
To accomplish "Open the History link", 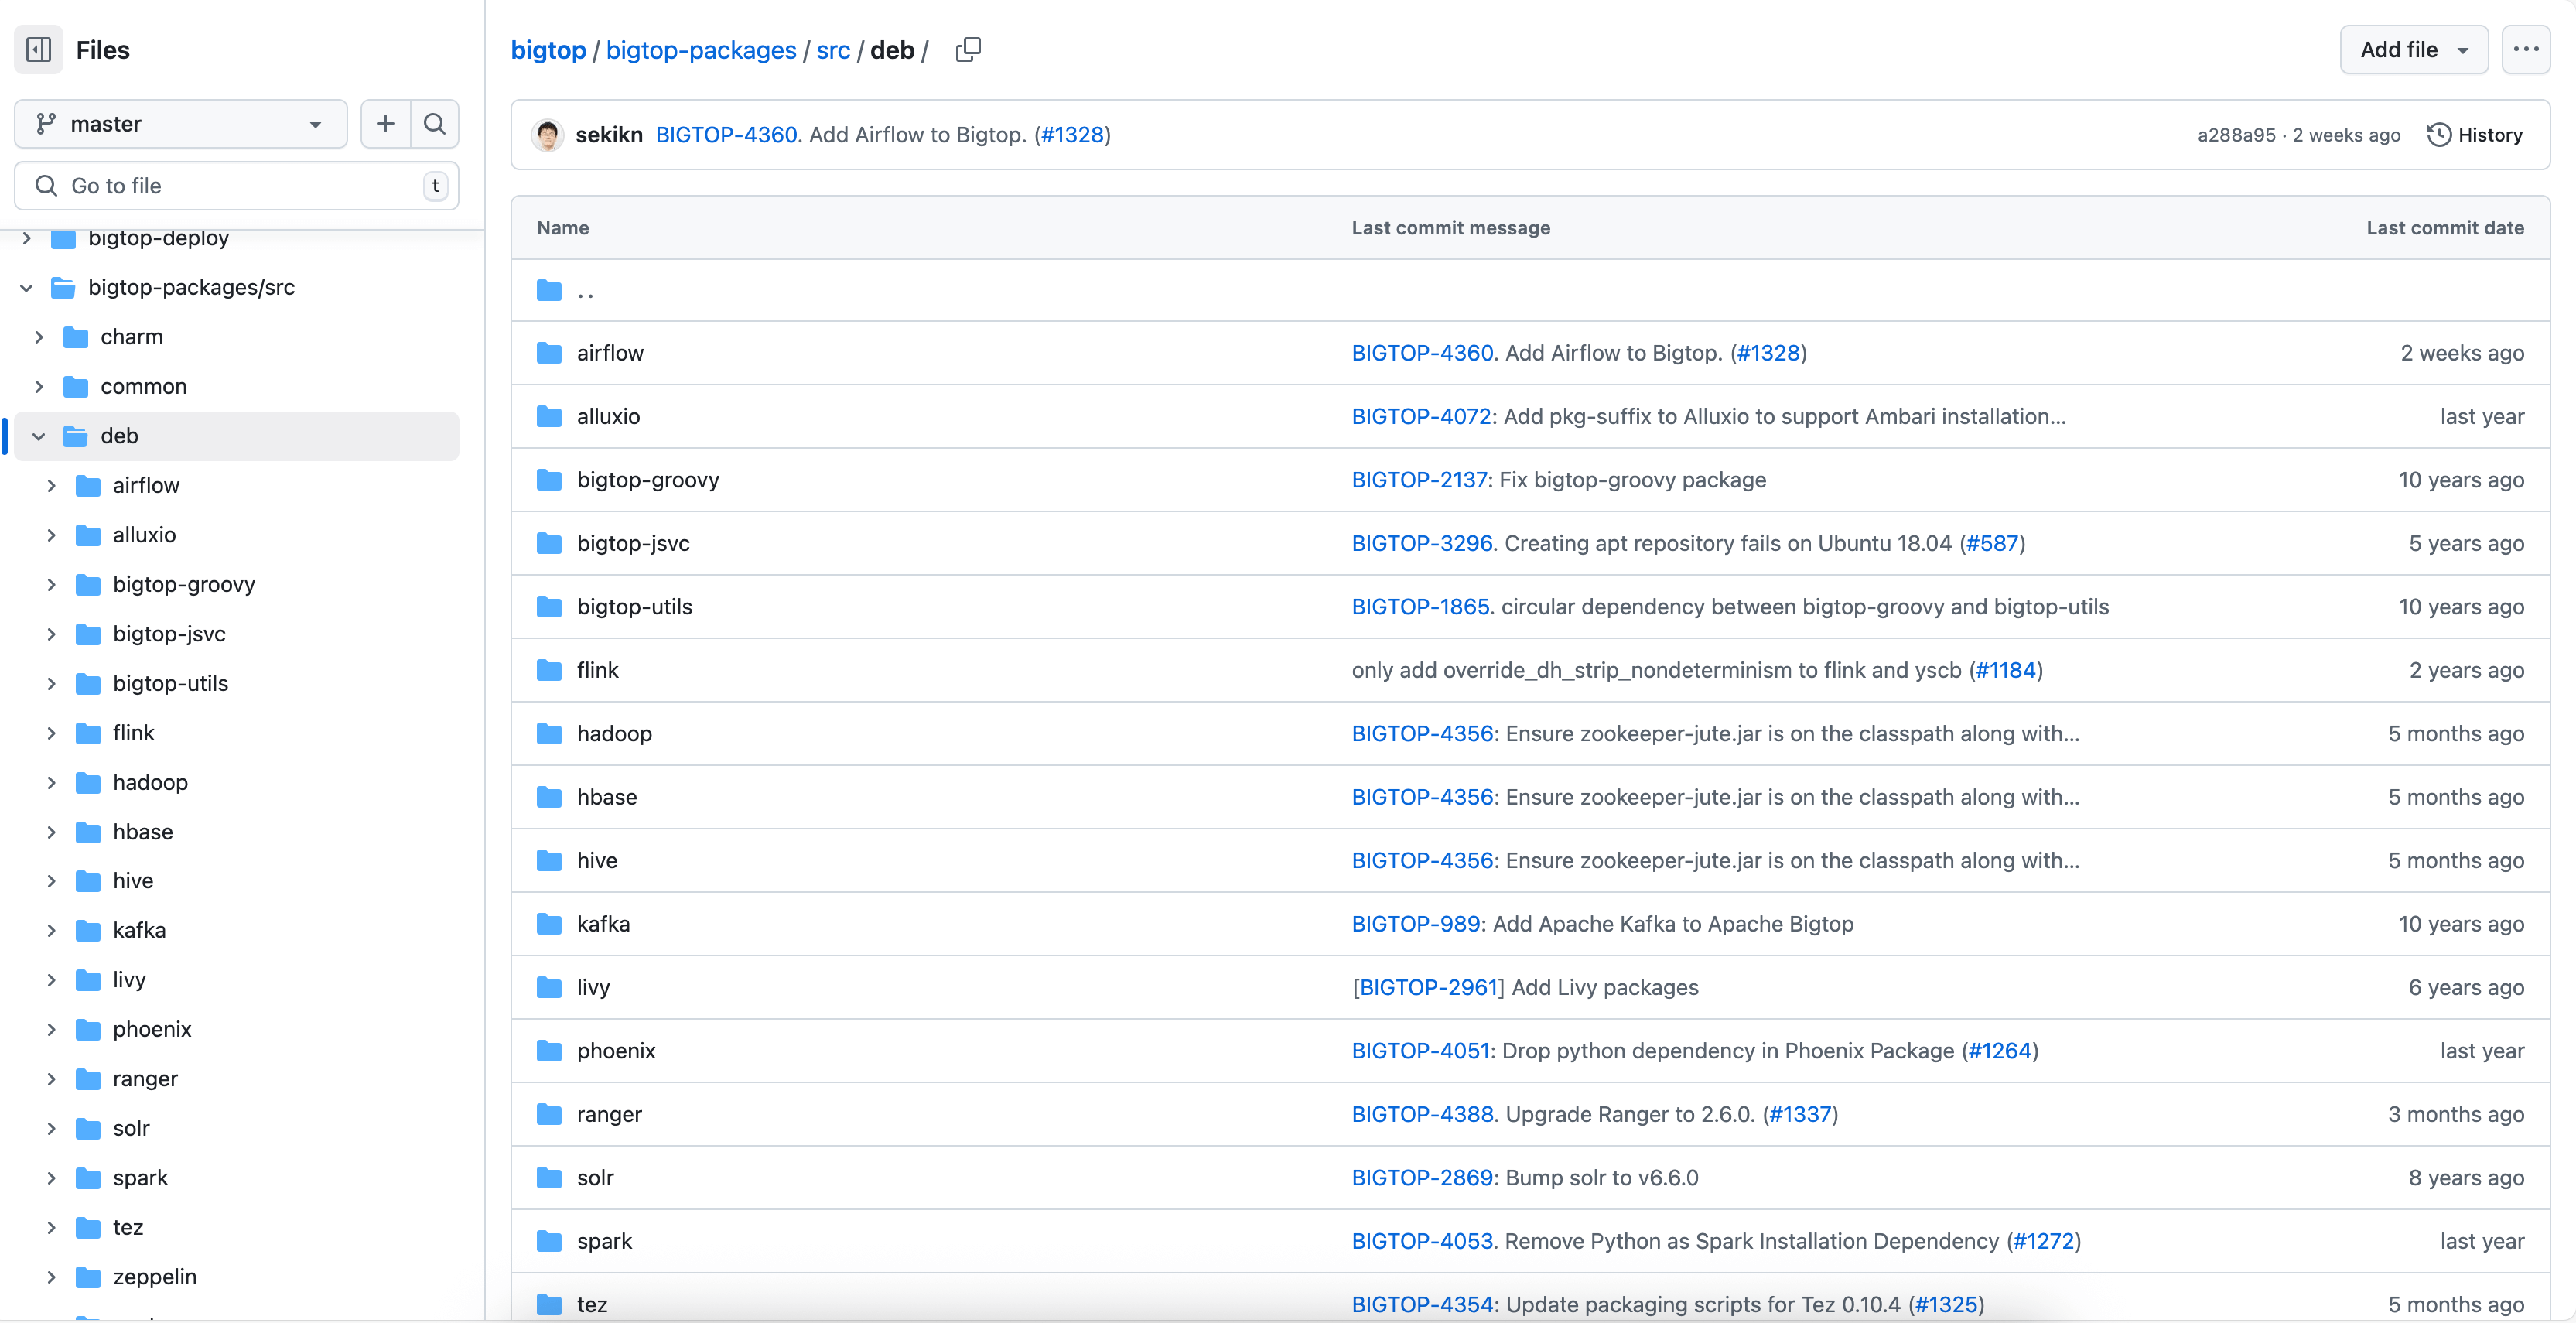I will pyautogui.click(x=2475, y=135).
